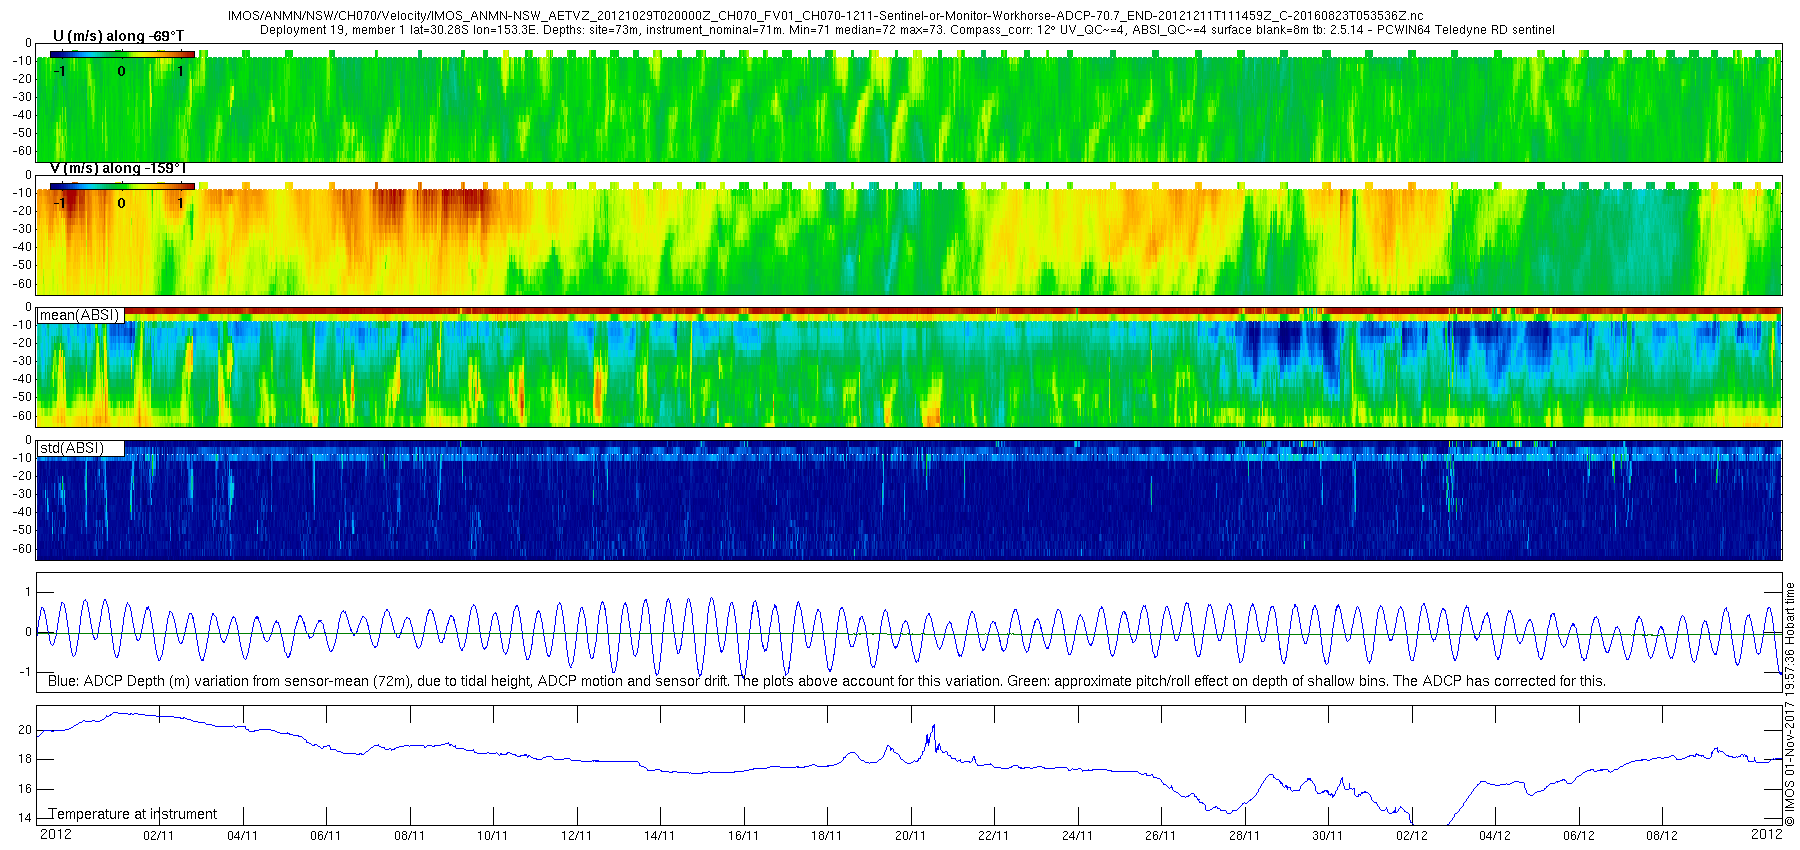Click the "-30" depth tick of V panel
The image size is (1800, 850).
coord(21,229)
